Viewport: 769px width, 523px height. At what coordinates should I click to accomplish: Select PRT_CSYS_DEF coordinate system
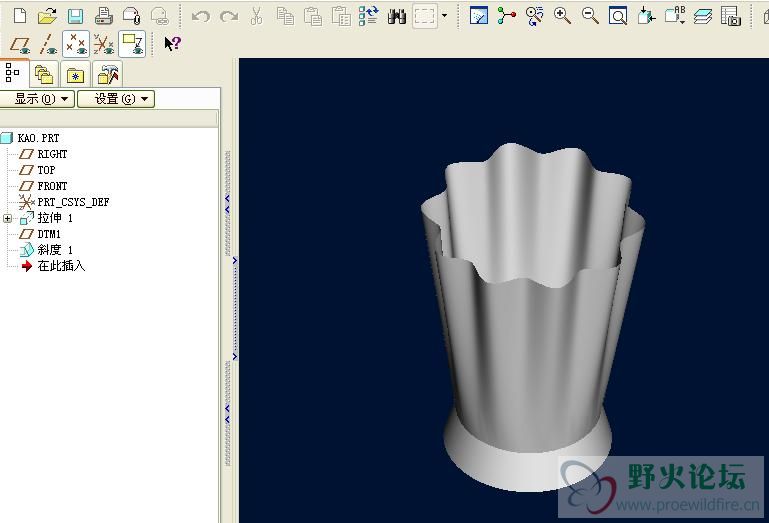point(64,202)
